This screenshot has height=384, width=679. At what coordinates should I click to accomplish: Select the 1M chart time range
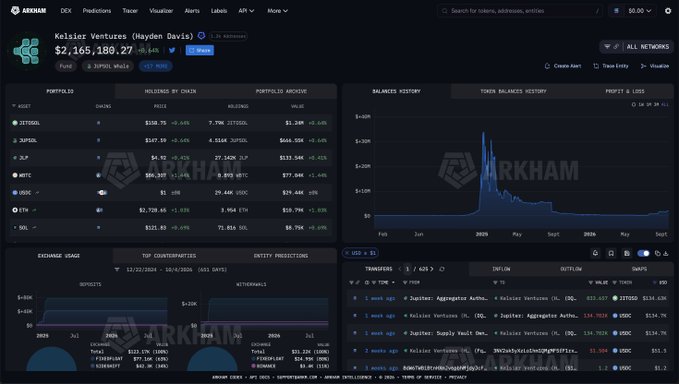[649, 104]
